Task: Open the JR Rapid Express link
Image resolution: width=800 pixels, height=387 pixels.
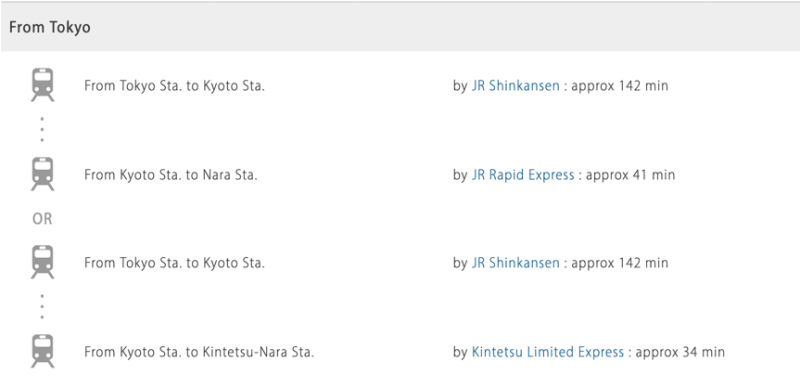Action: point(523,175)
